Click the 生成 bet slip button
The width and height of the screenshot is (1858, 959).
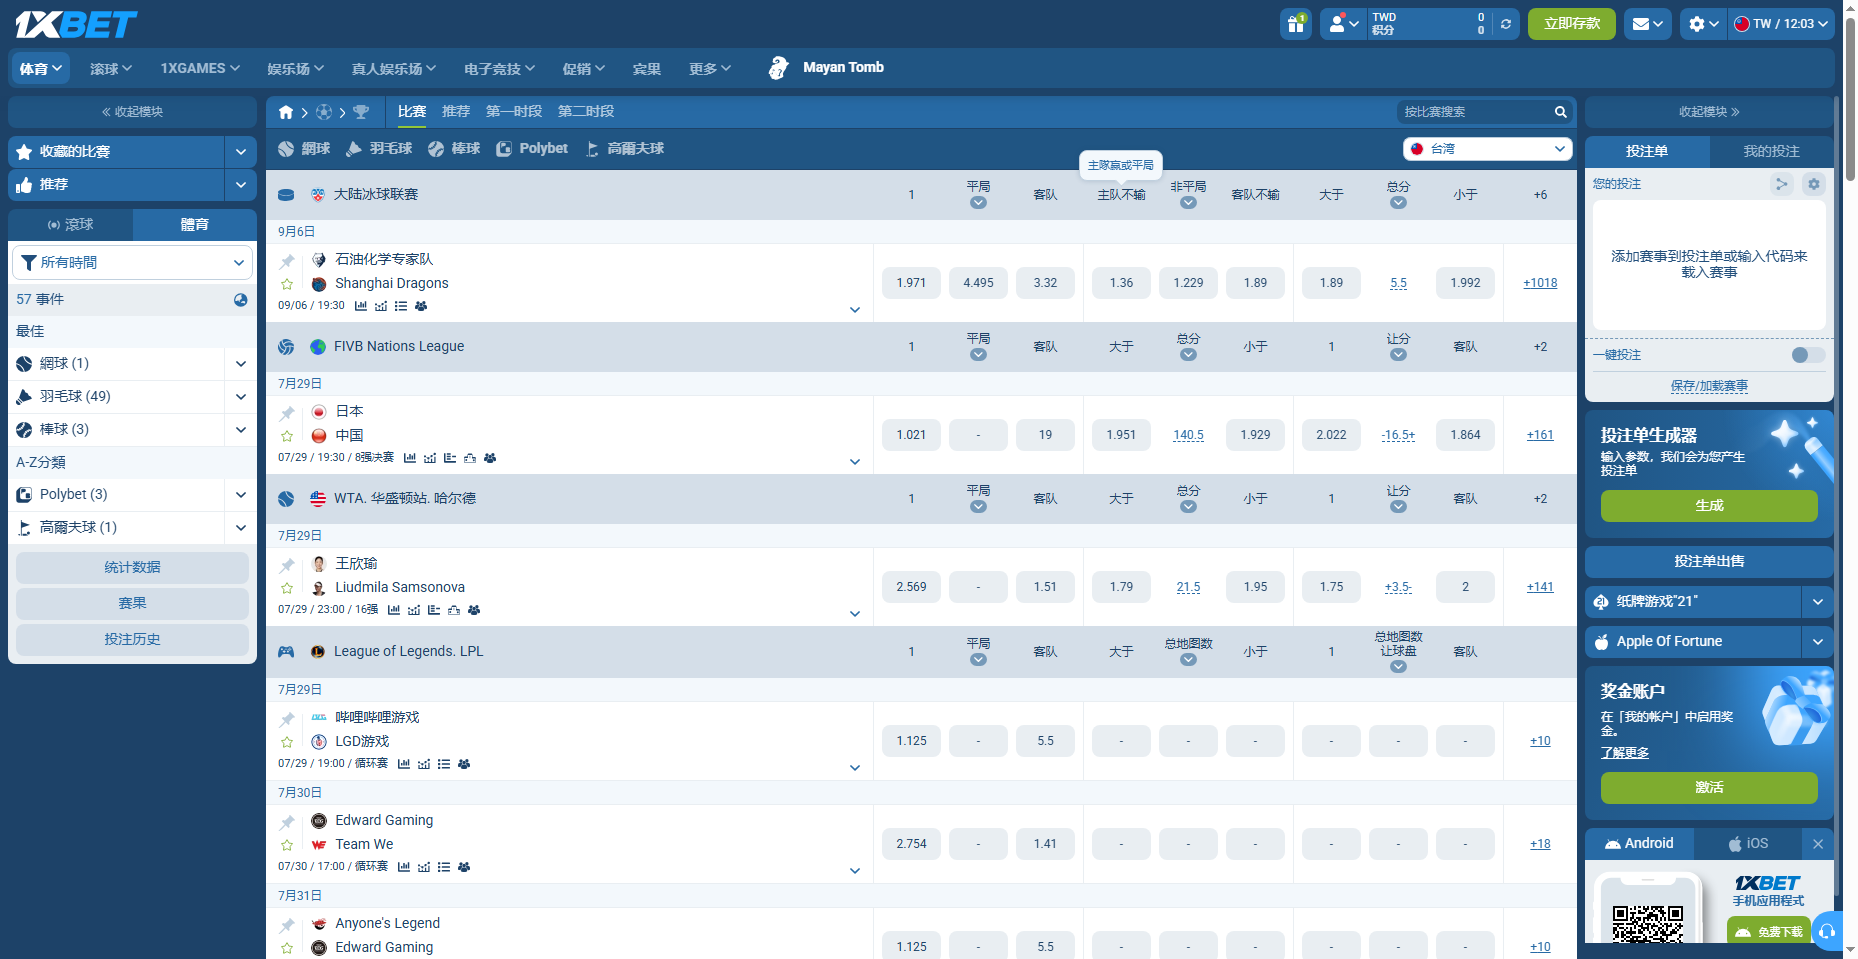(x=1709, y=506)
